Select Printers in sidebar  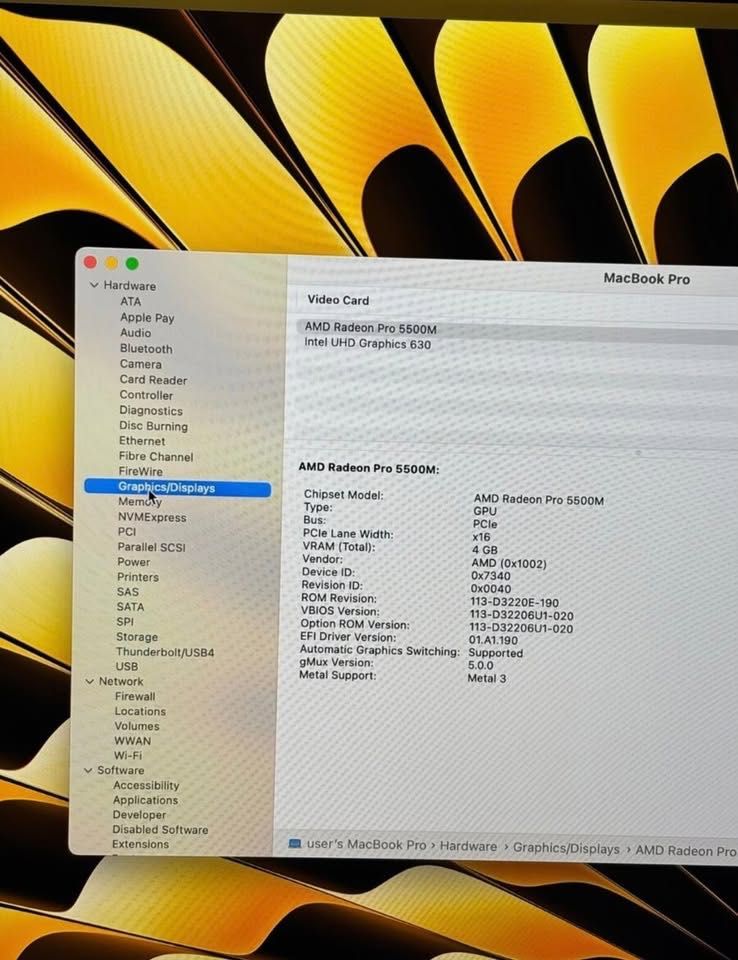coord(138,577)
